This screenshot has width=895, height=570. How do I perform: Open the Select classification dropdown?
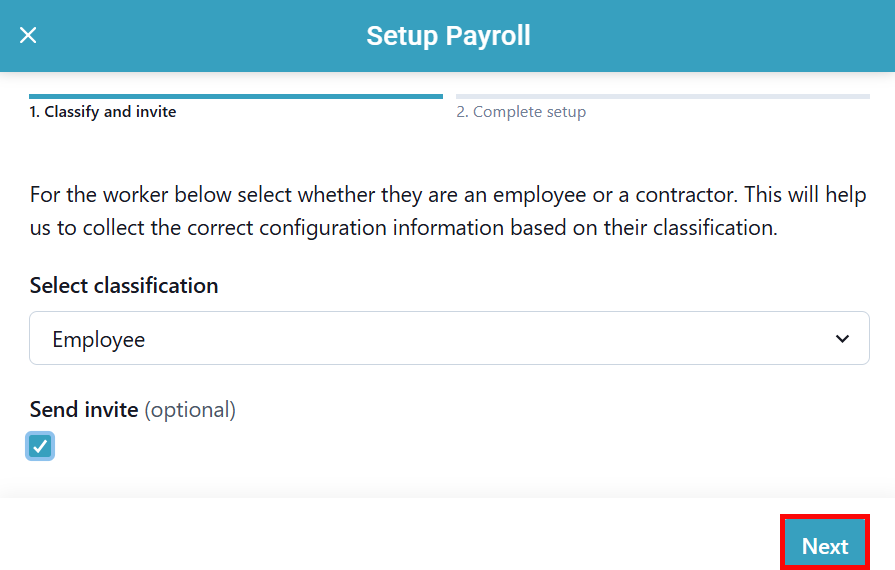(448, 339)
